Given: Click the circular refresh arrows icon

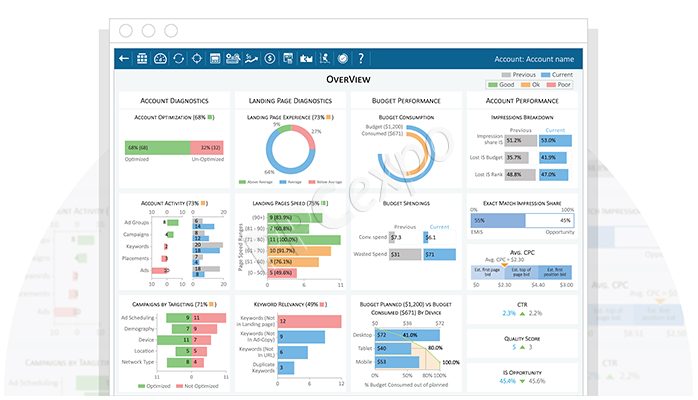Looking at the screenshot, I should click(179, 58).
